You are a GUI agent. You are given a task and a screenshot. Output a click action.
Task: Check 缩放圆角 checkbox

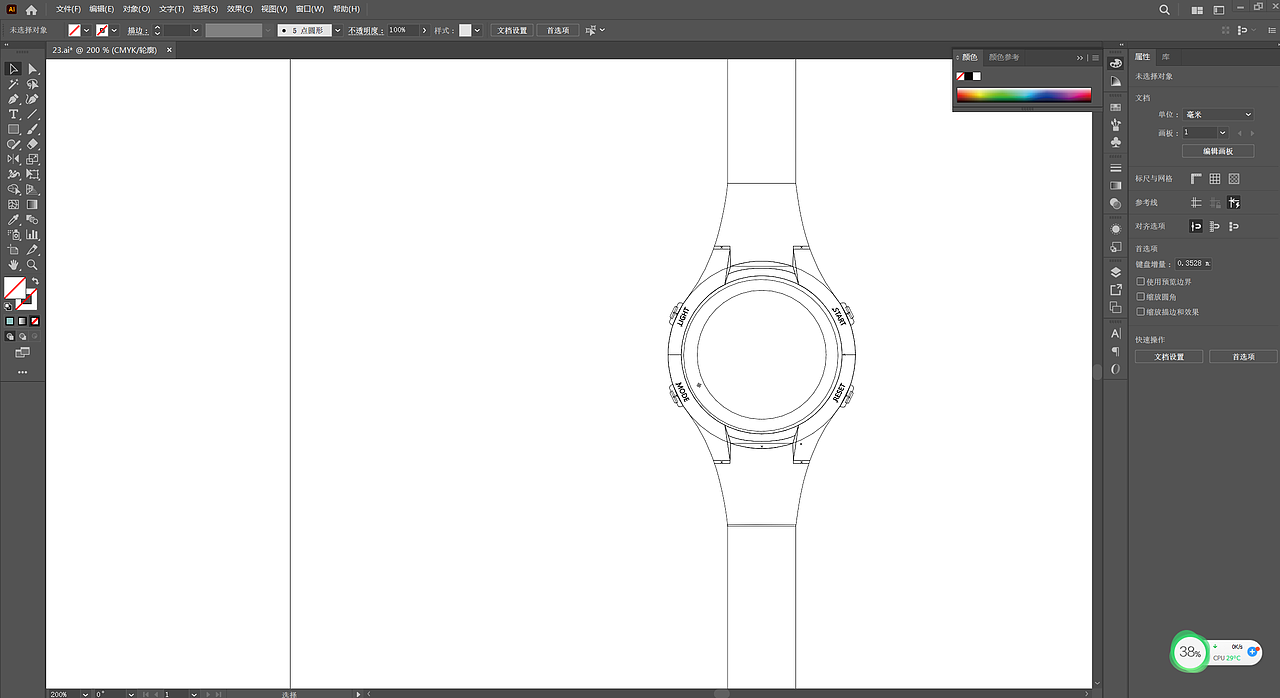point(1141,297)
